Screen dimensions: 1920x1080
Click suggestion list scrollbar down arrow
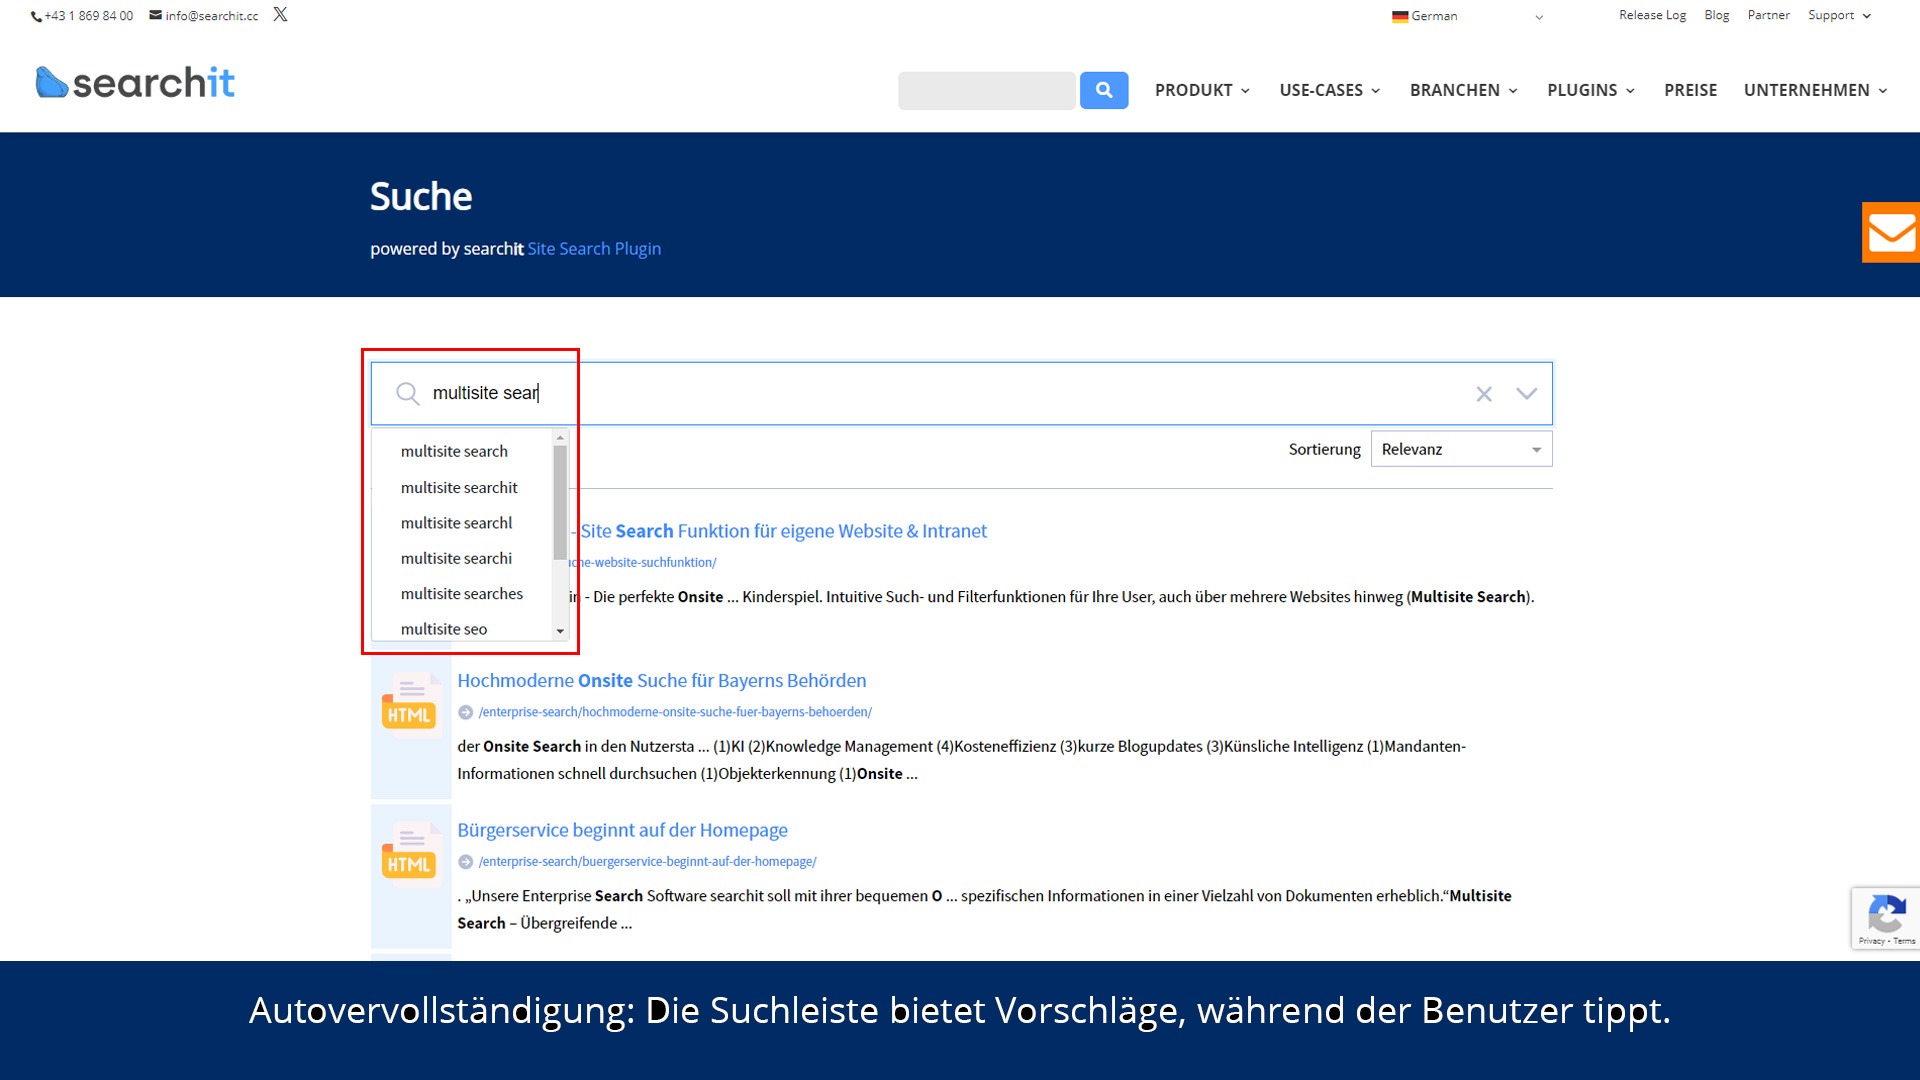point(560,632)
